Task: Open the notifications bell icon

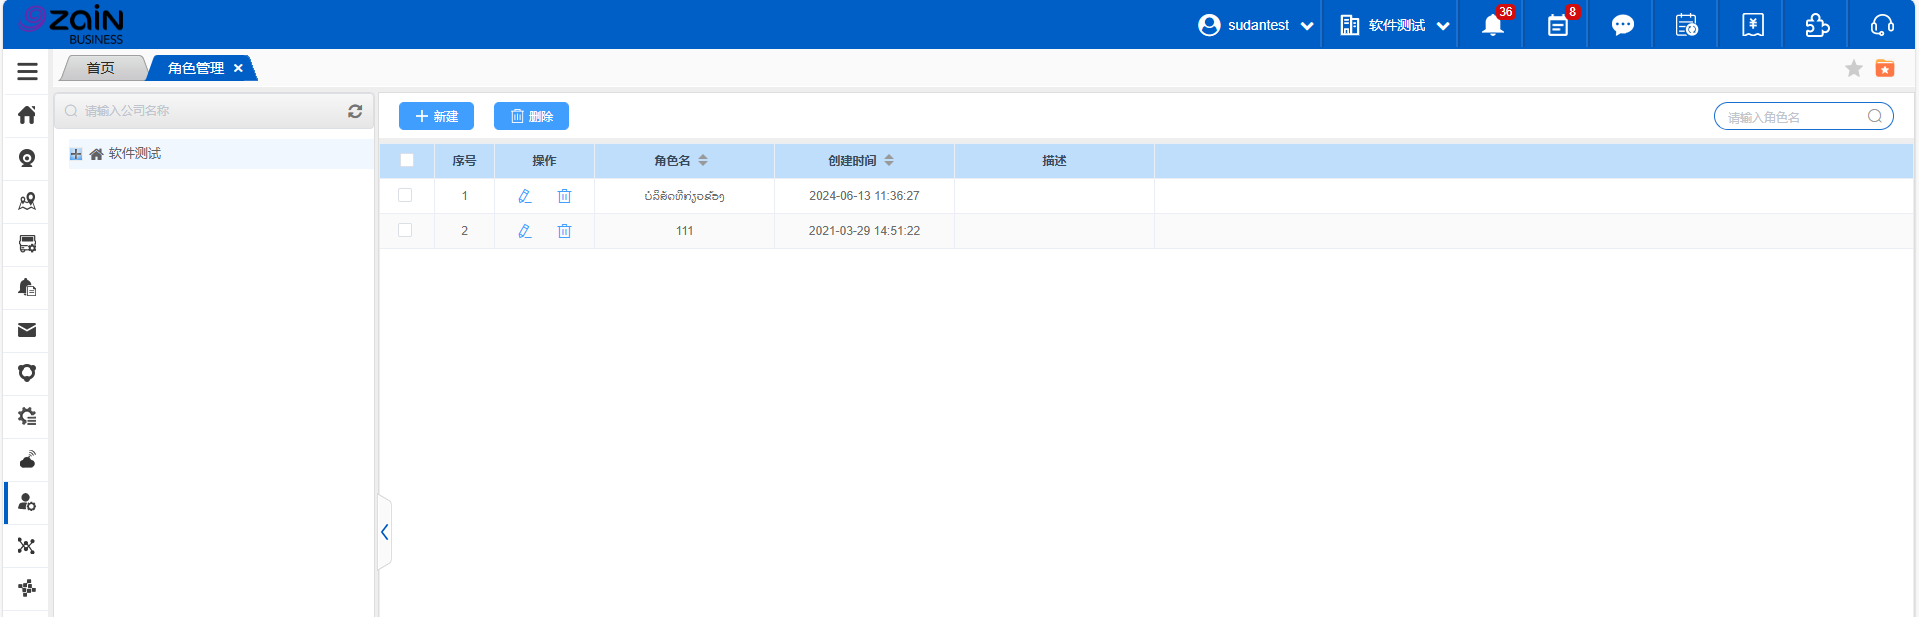Action: (1492, 25)
